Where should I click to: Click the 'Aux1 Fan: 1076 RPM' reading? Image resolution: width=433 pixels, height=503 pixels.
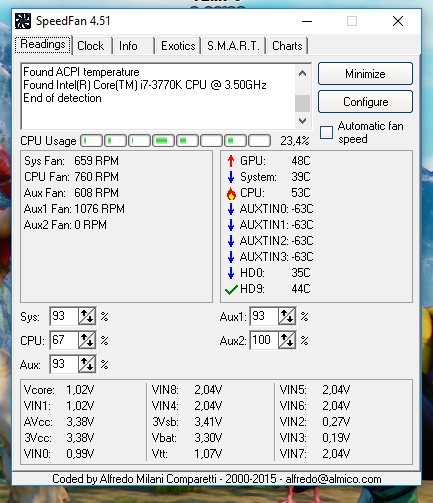point(74,209)
